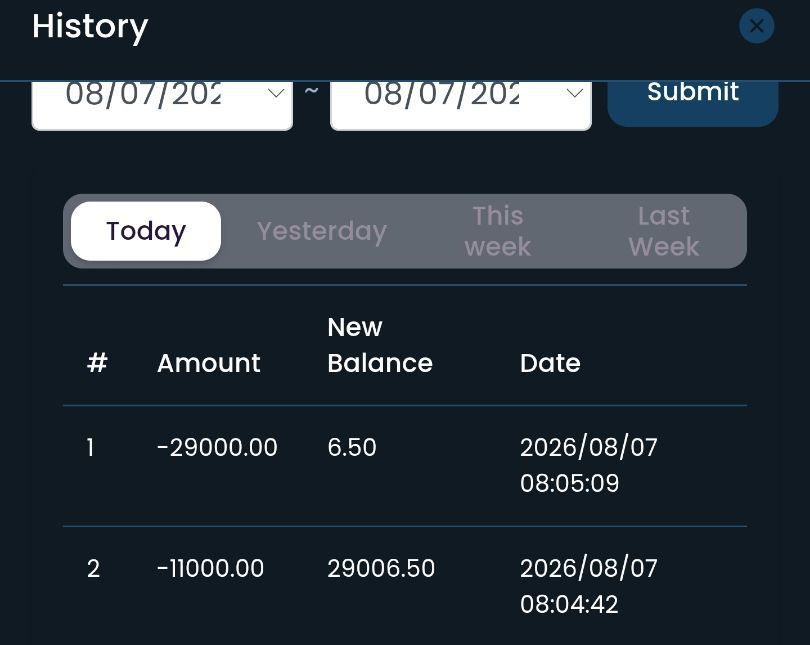Viewport: 810px width, 645px height.
Task: Close the History panel with X icon
Action: click(756, 26)
